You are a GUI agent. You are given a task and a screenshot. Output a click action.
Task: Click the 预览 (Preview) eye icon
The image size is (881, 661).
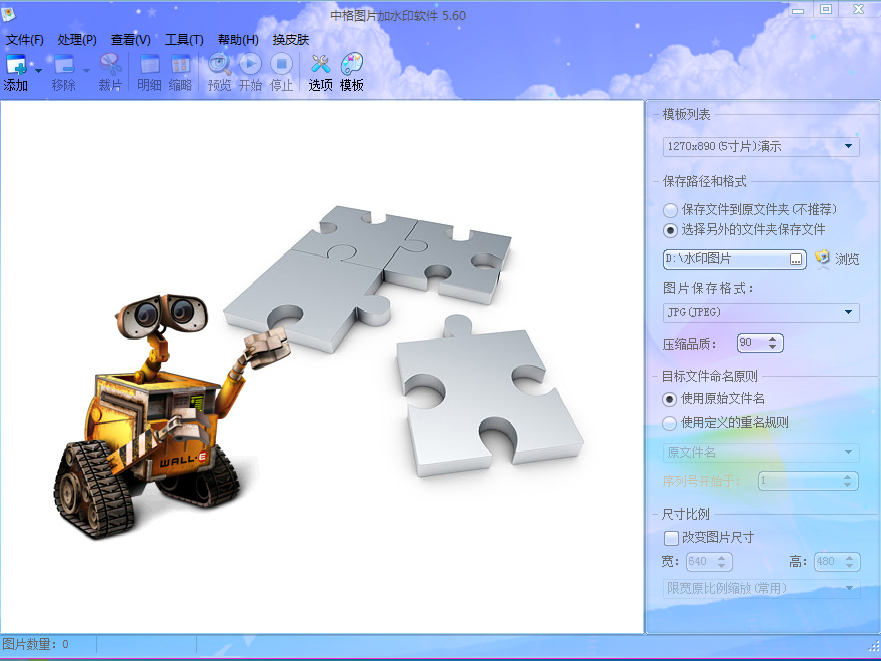219,64
